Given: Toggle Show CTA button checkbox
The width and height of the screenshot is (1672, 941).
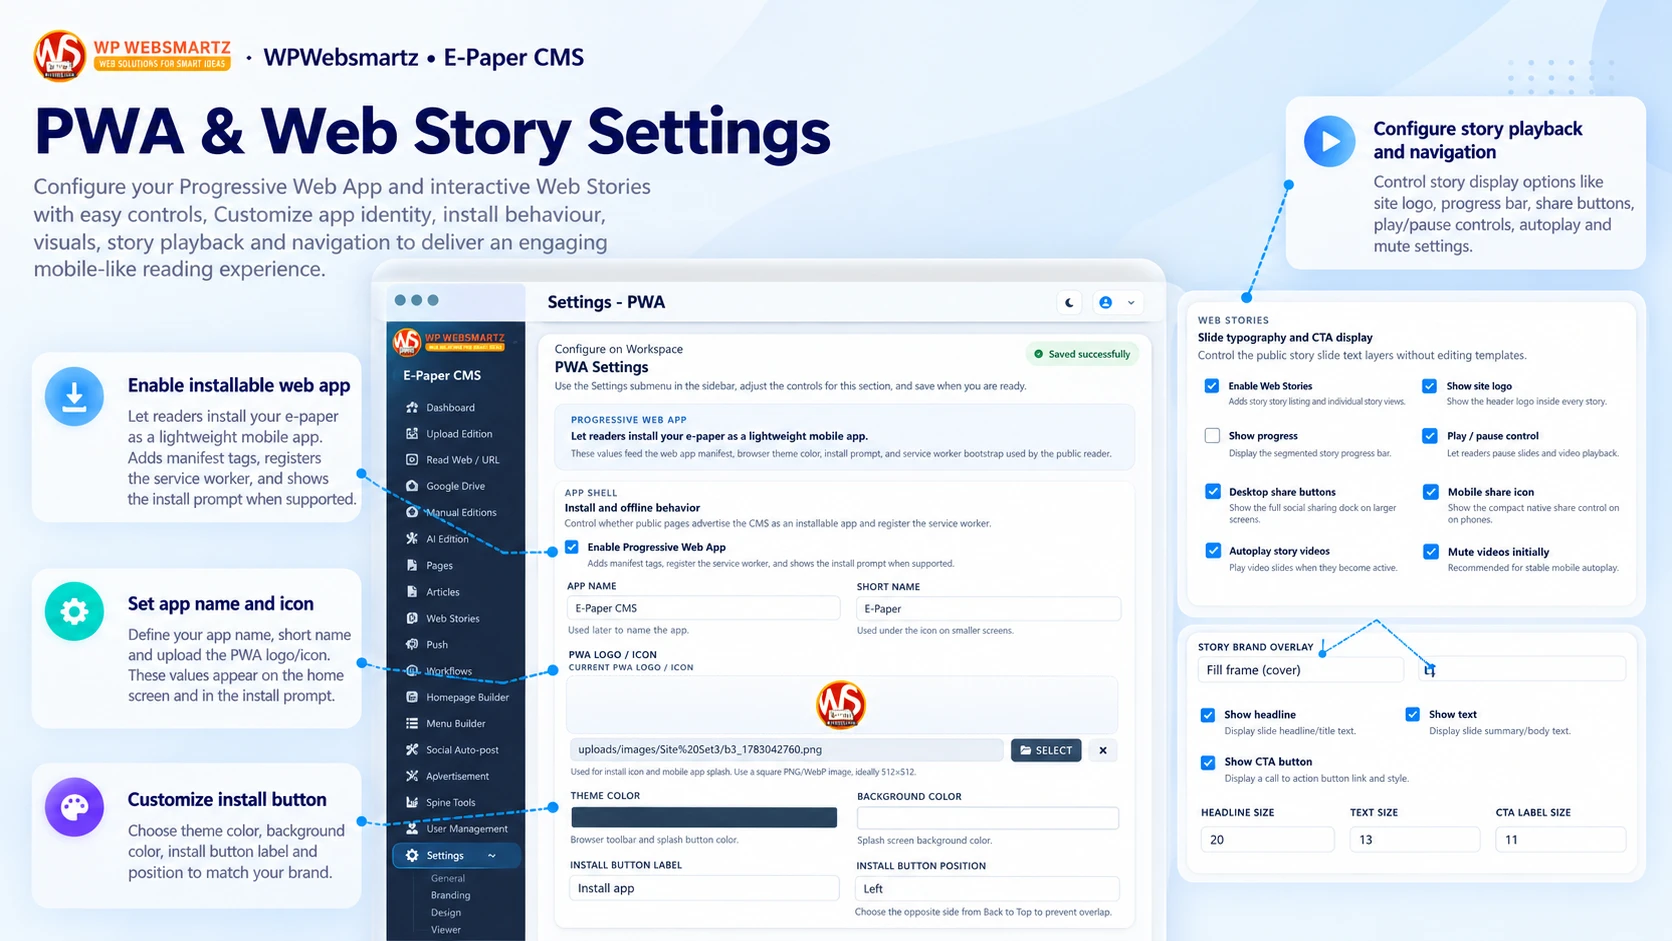Looking at the screenshot, I should 1208,763.
